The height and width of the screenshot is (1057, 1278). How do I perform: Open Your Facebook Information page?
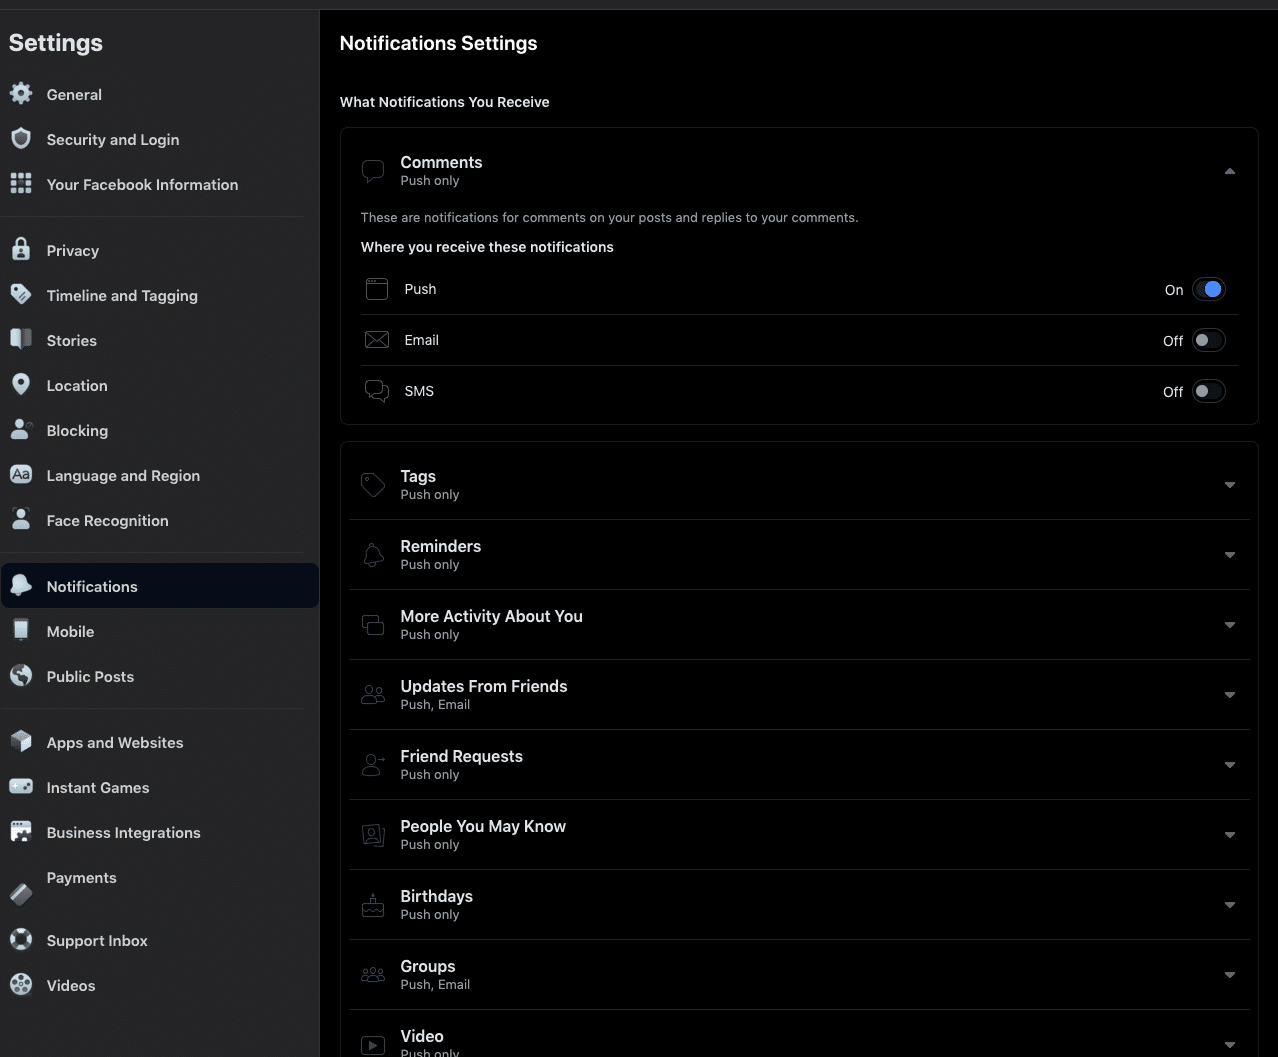159,184
